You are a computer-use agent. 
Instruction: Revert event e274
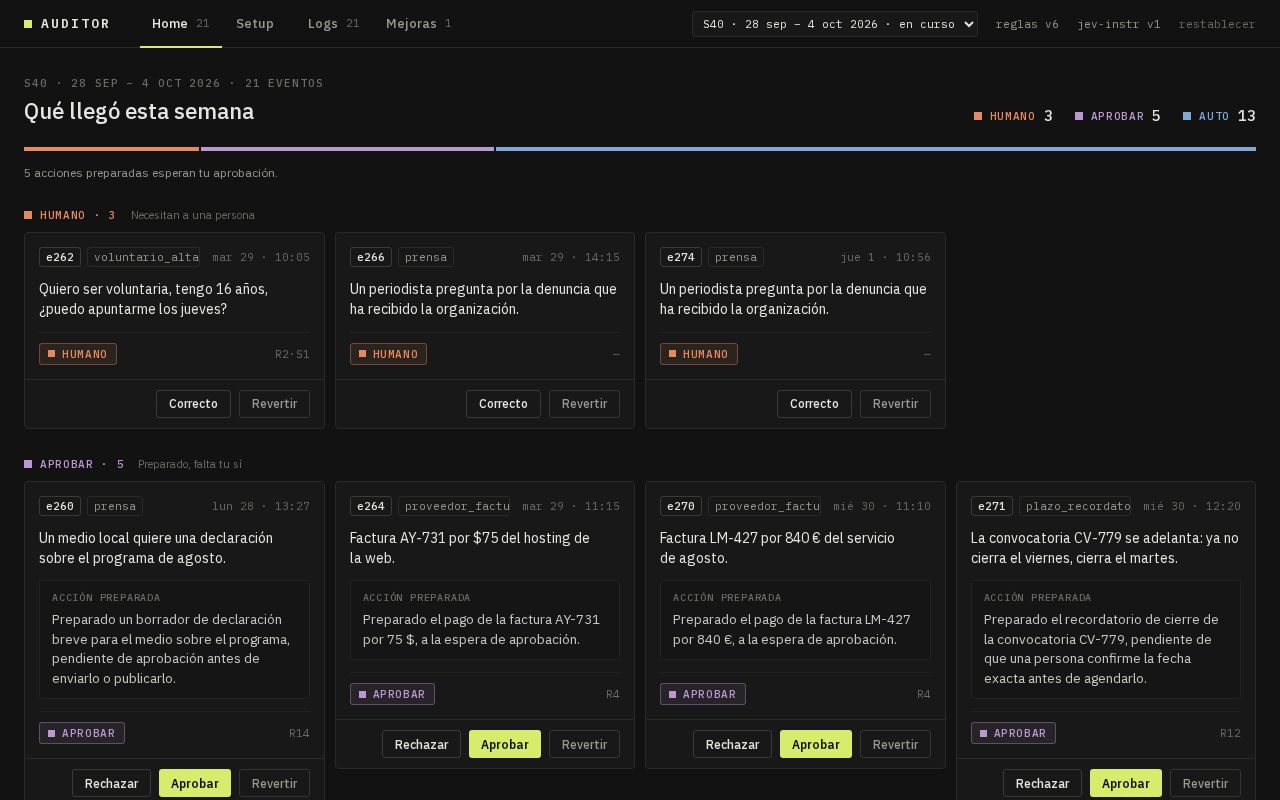click(895, 404)
